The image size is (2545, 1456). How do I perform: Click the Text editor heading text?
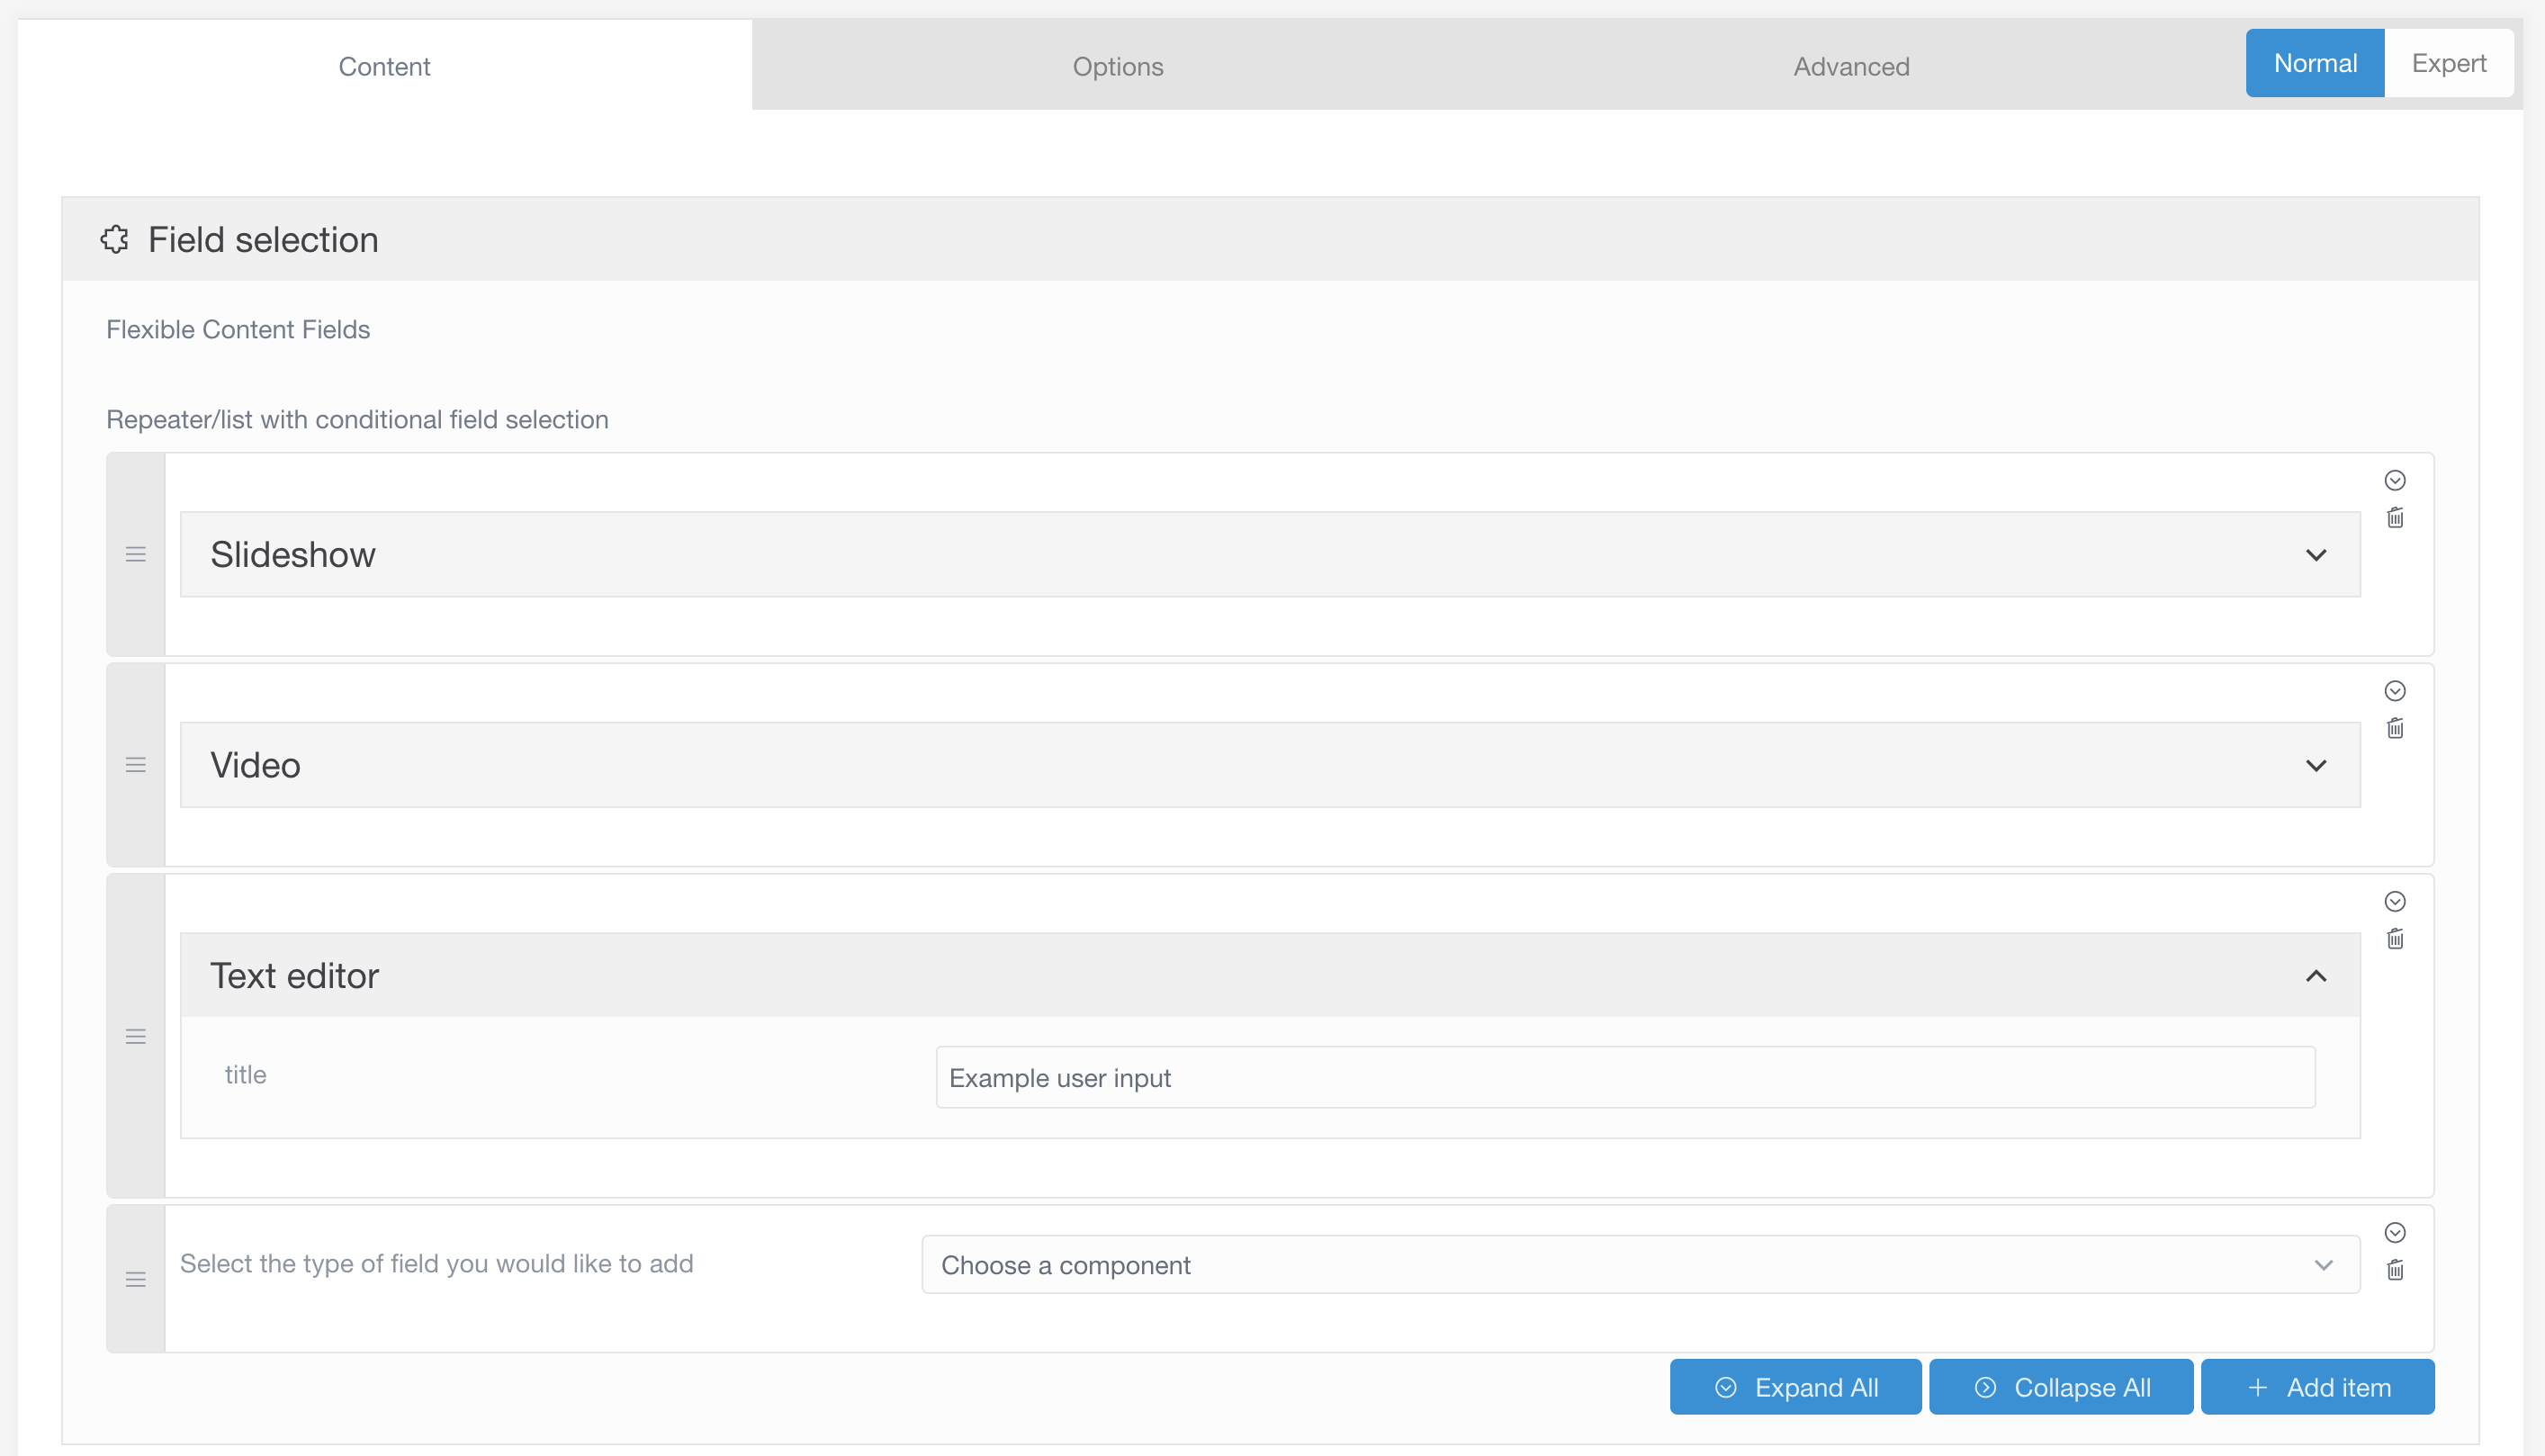(x=294, y=976)
